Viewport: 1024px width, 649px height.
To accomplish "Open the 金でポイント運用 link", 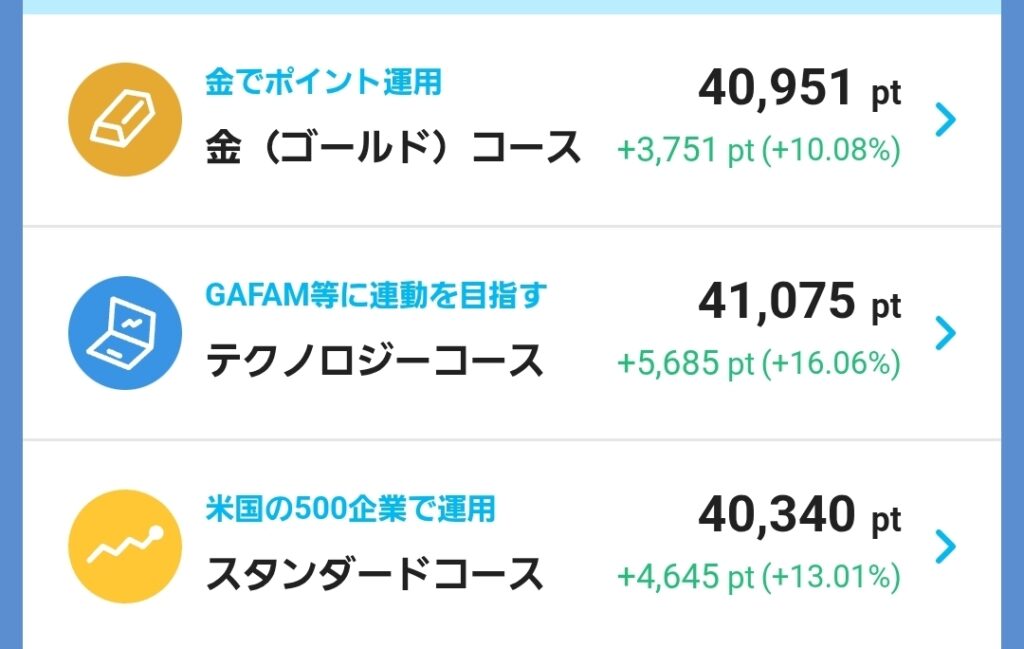I will click(323, 82).
